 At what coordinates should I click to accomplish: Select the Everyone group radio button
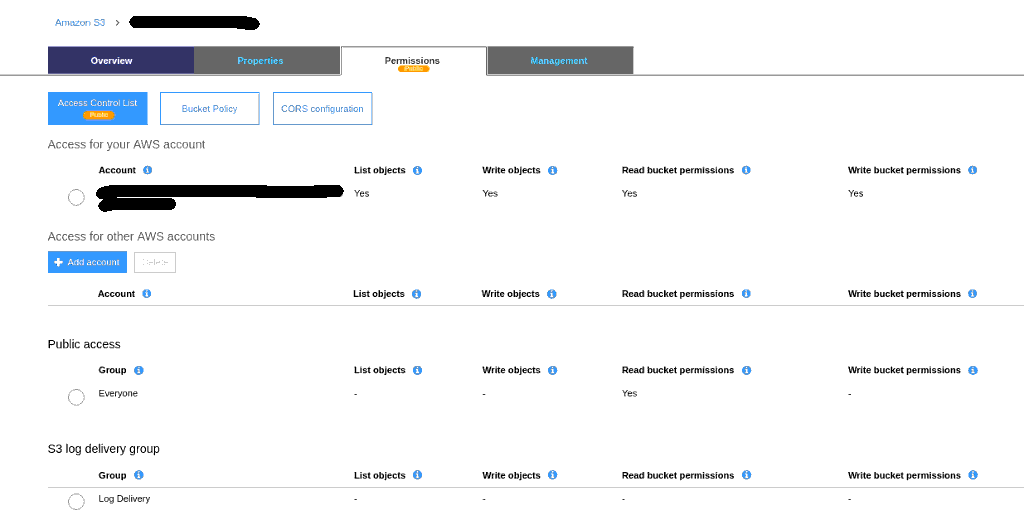pos(76,397)
